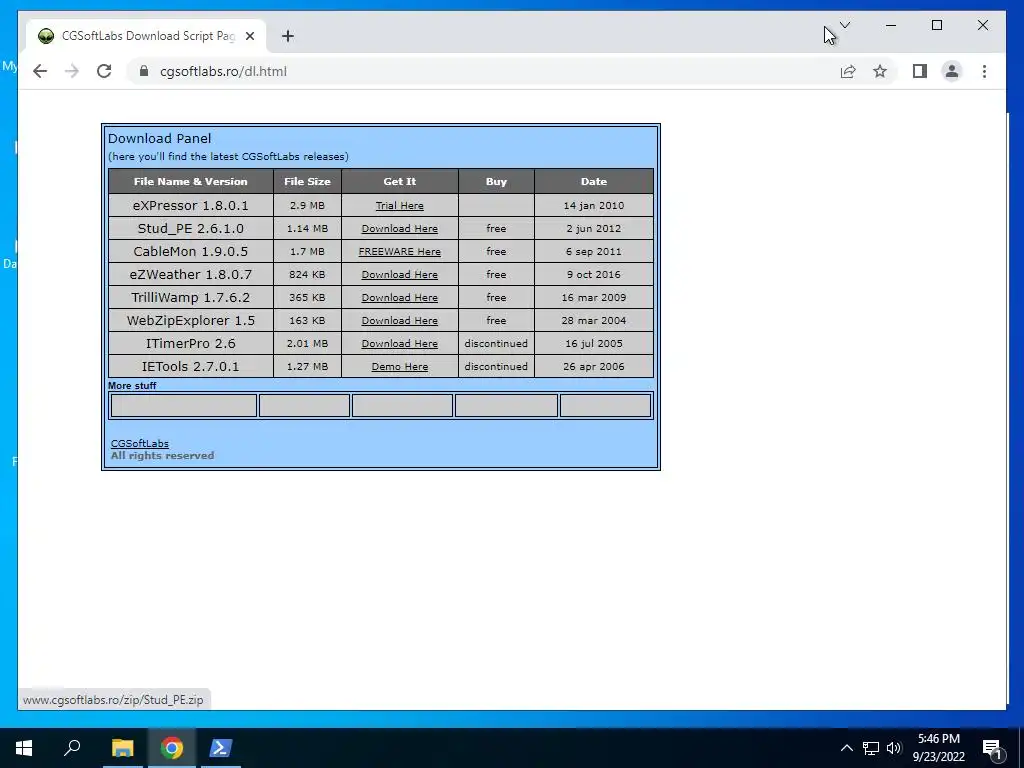Go back with the browser back arrow
This screenshot has height=768, width=1024.
pos(40,71)
